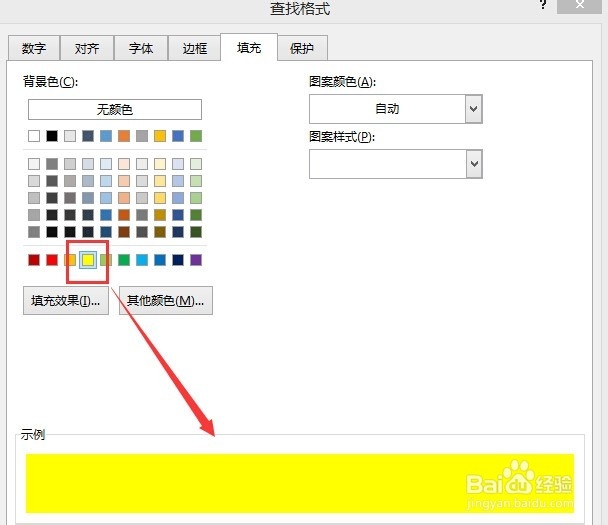Expand the 图案颜色 dropdown arrow
Viewport: 608px width, 525px height.
(x=473, y=109)
